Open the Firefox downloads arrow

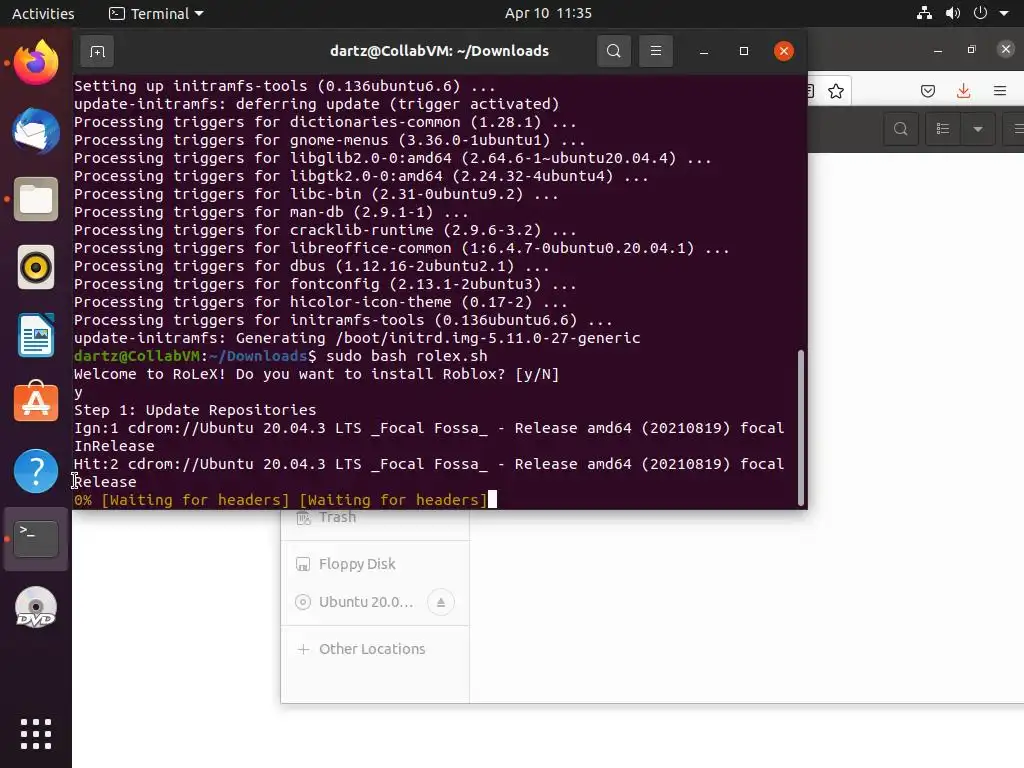[963, 91]
